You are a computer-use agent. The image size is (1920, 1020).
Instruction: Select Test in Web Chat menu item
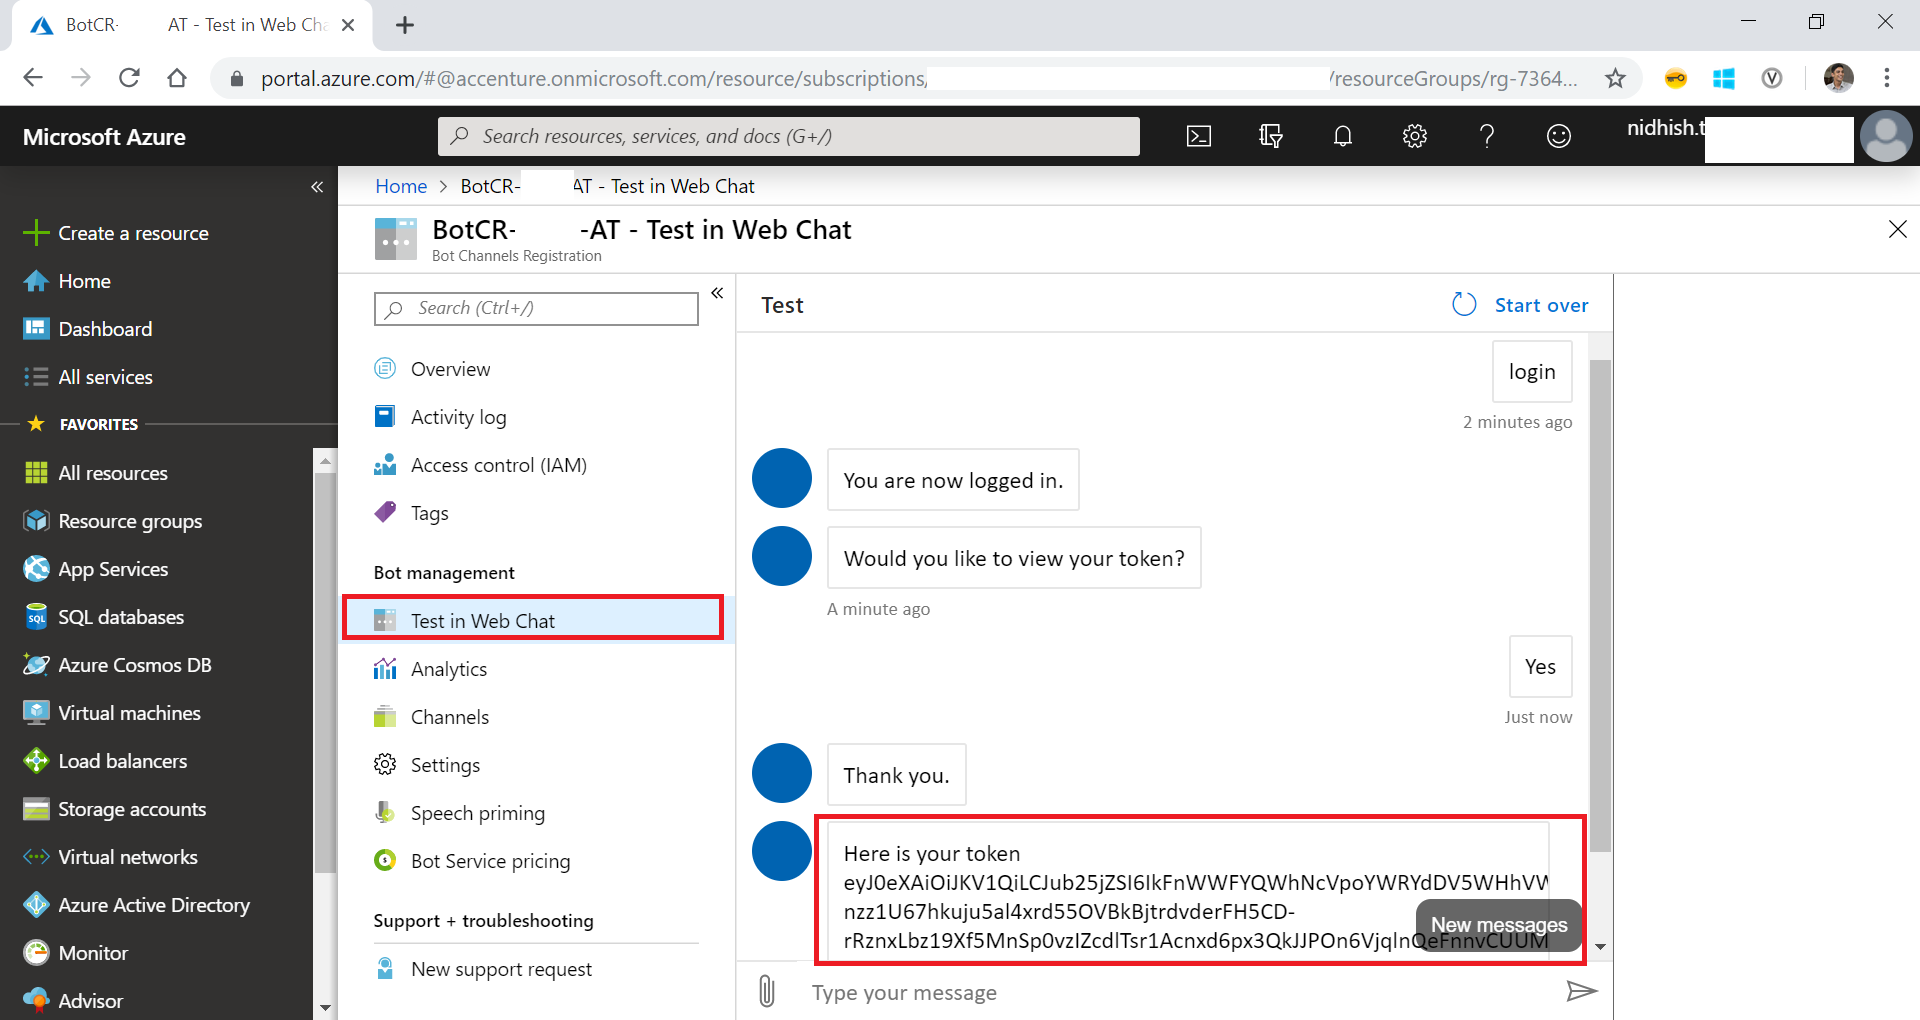tap(483, 620)
